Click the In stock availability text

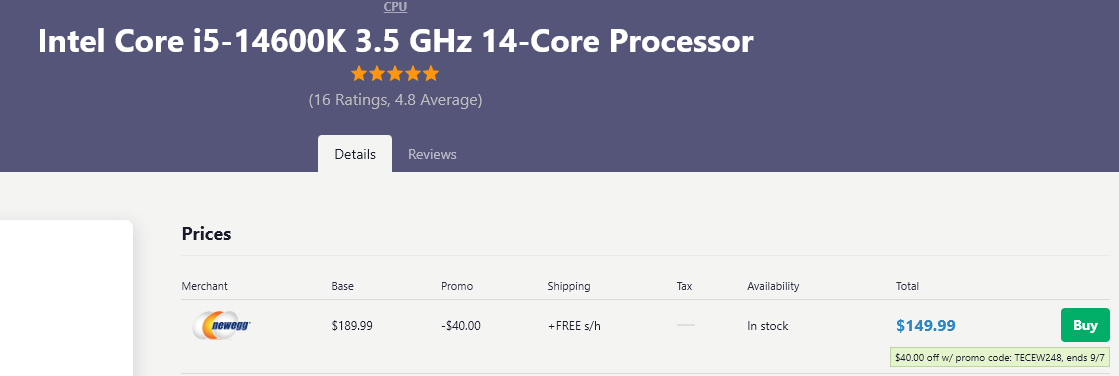pos(767,326)
